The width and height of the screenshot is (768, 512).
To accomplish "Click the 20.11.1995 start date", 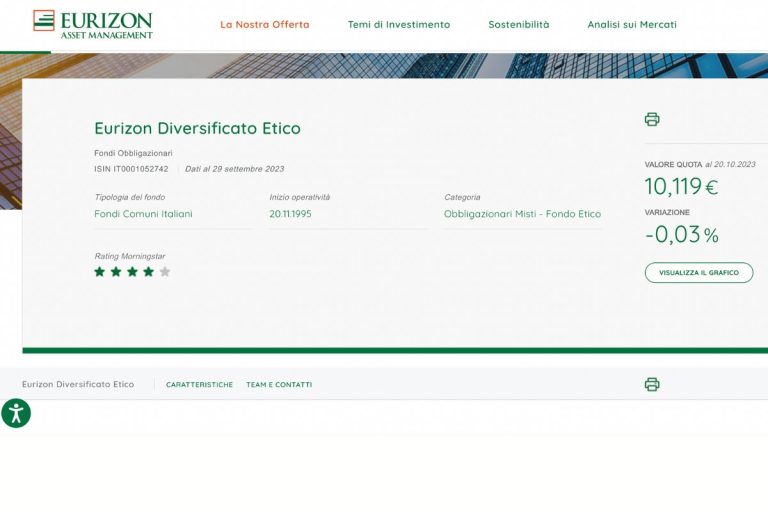I will pos(290,214).
